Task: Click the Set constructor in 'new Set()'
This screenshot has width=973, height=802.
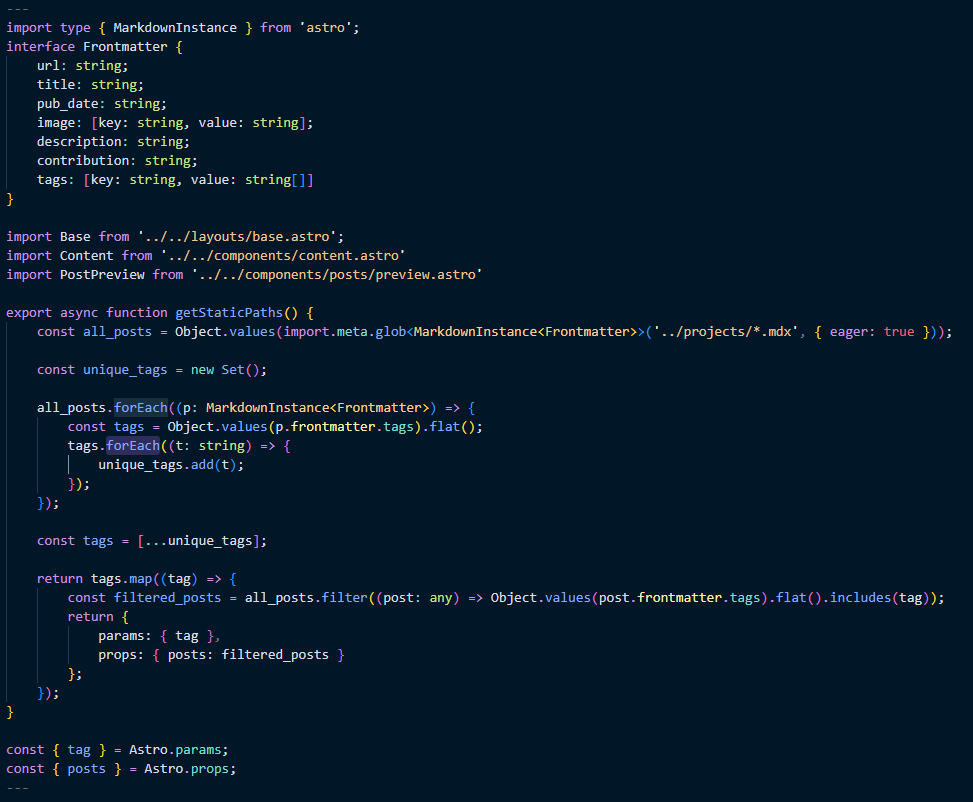Action: [x=232, y=369]
